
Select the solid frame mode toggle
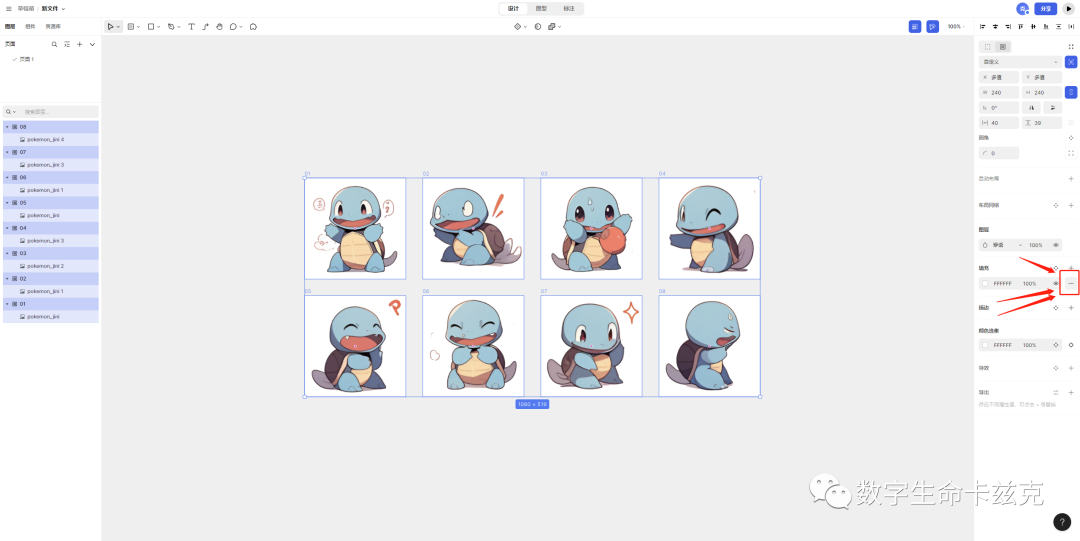coord(1003,47)
